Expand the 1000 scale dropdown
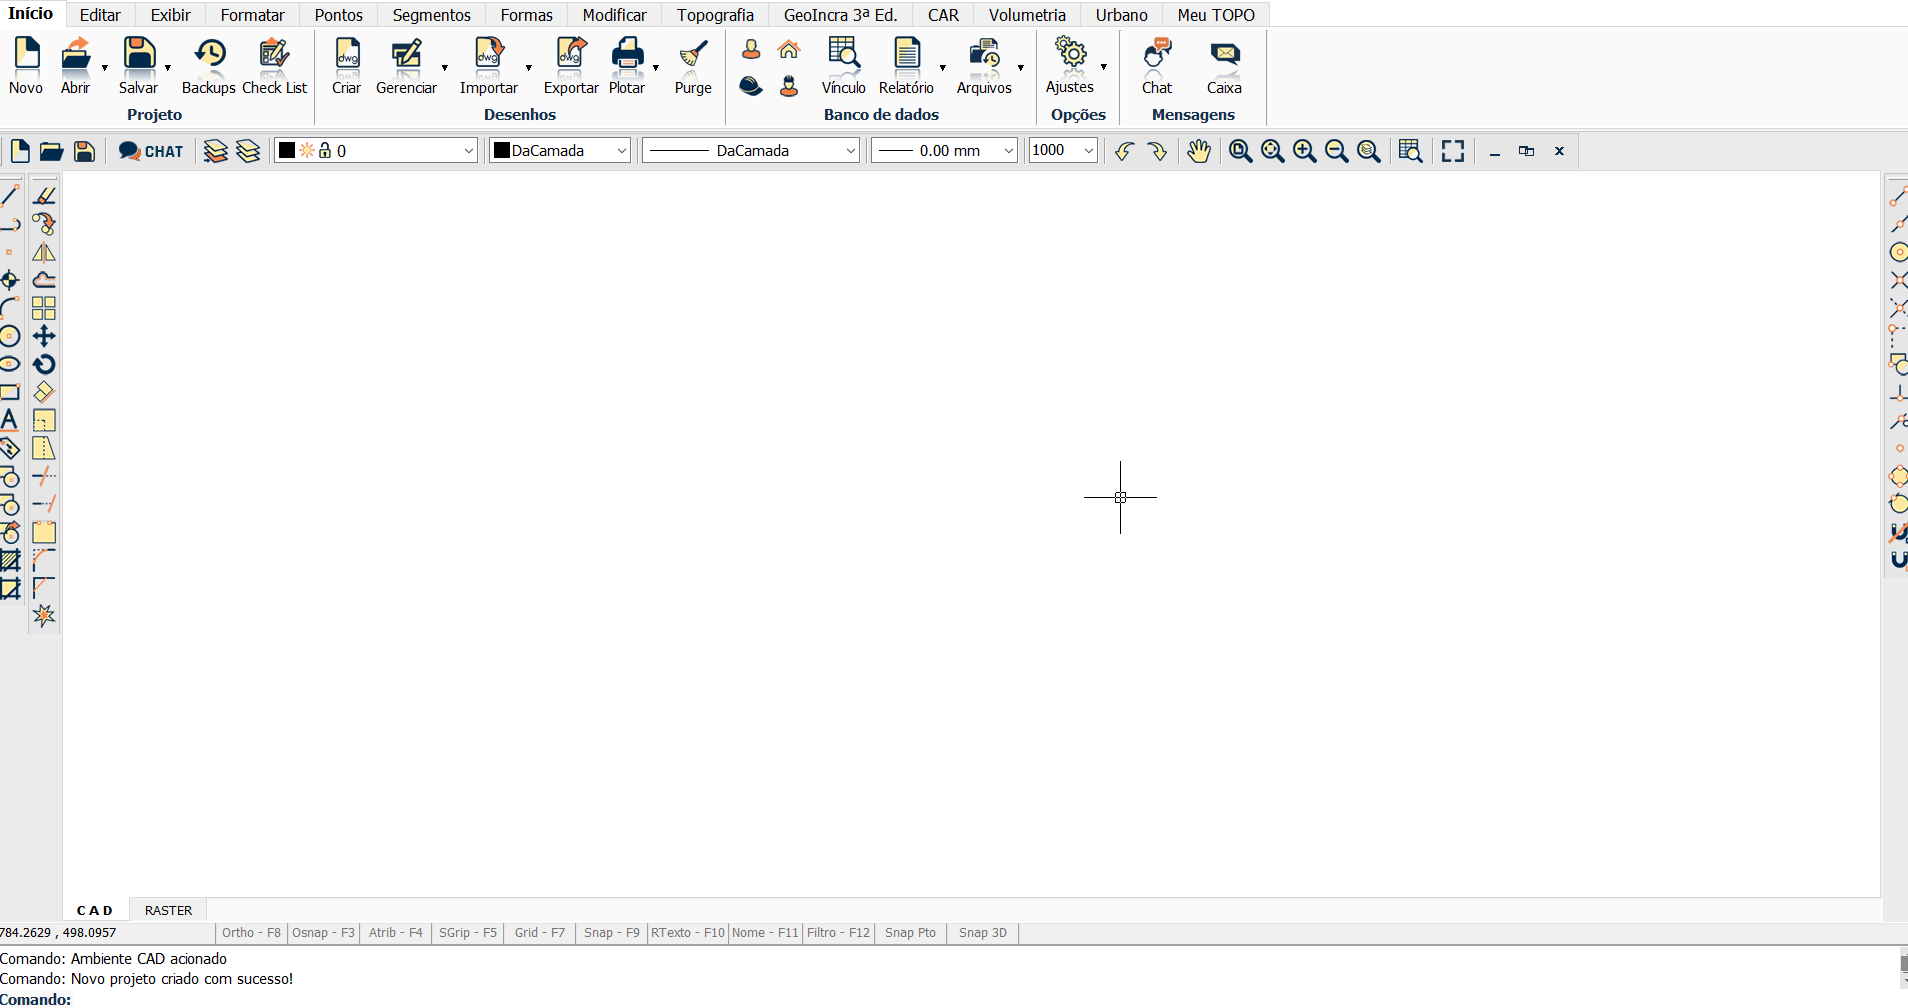Screen dimensions: 1908x1008 point(1088,151)
